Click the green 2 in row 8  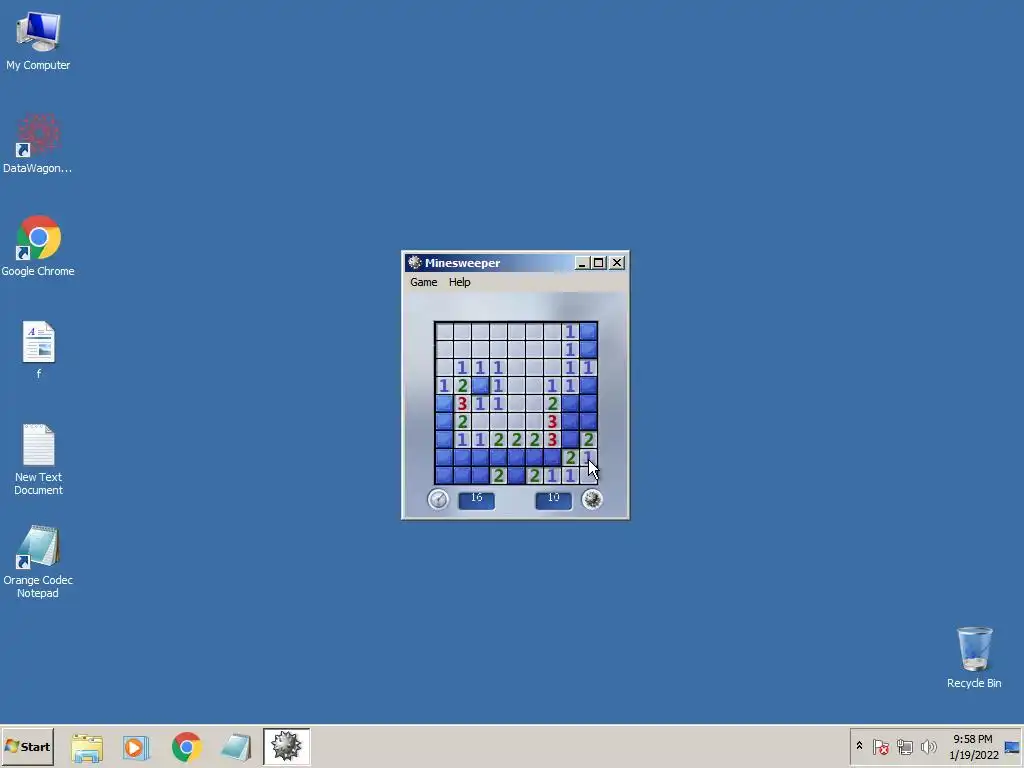pos(571,457)
